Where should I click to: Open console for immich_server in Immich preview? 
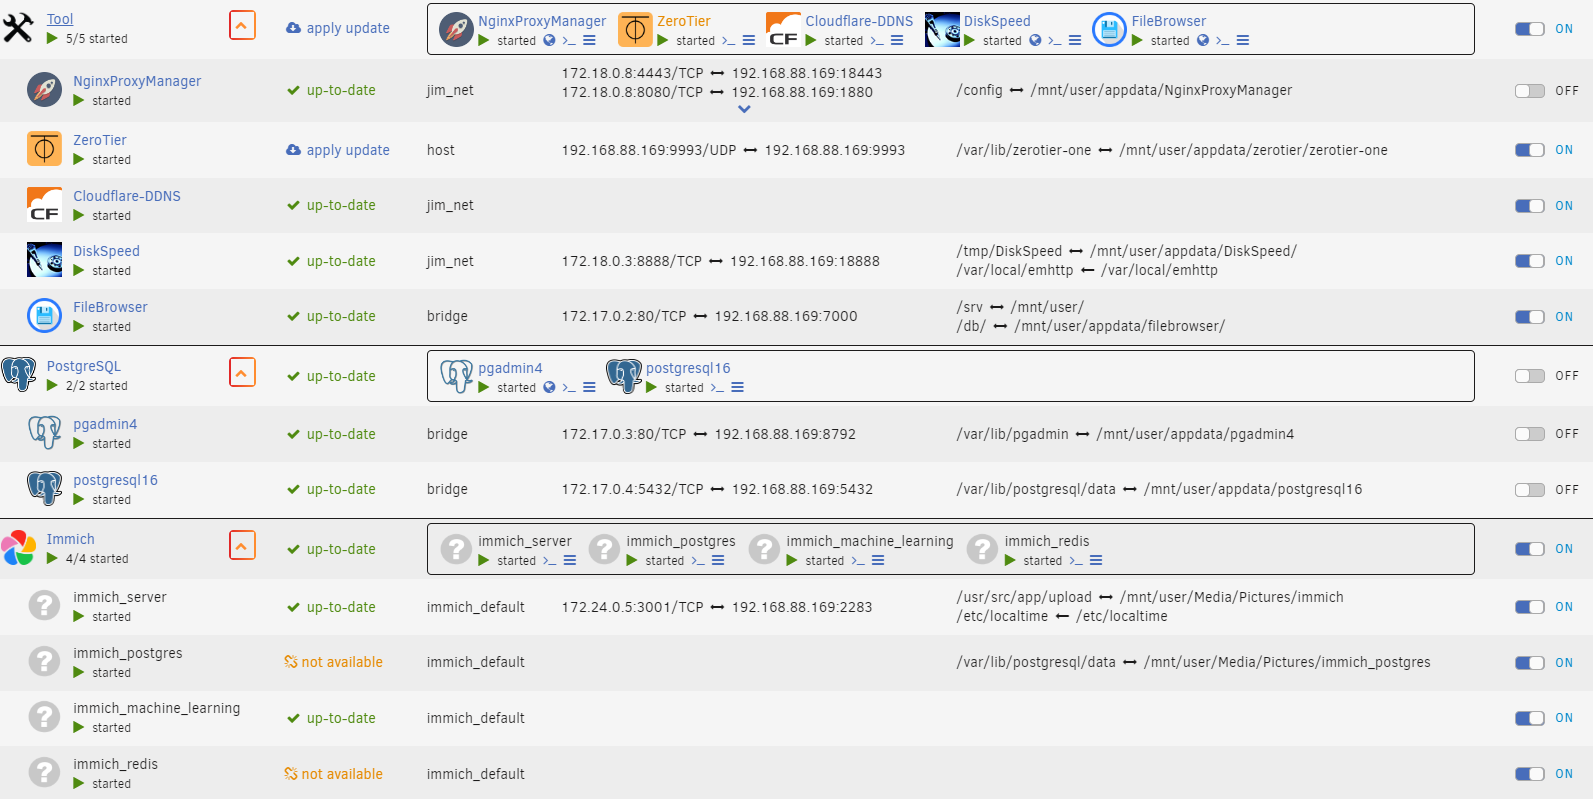(549, 561)
